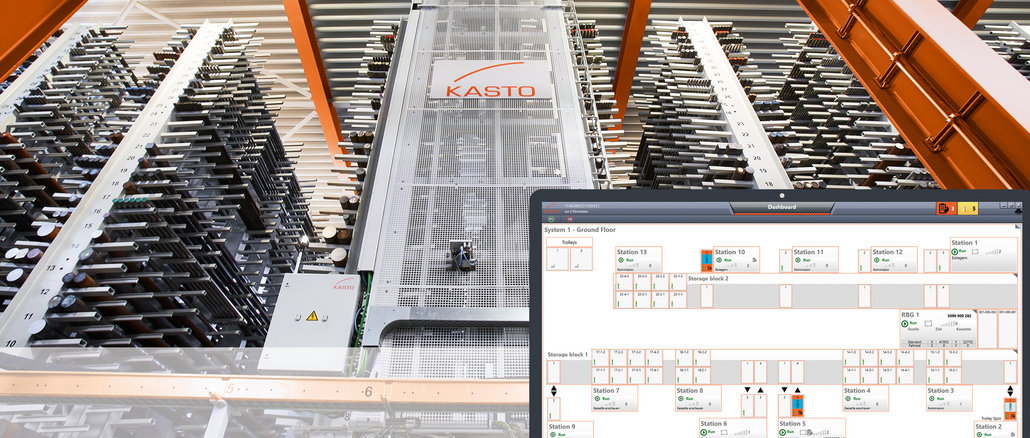The image size is (1030, 438).
Task: Open the Station 4 panel
Action: point(864,398)
